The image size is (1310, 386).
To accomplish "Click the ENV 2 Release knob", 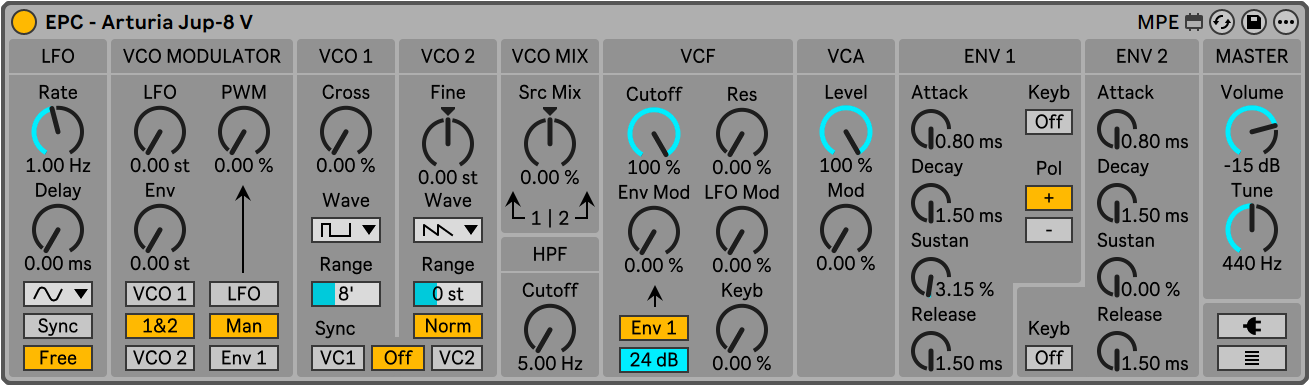I will click(x=1116, y=350).
